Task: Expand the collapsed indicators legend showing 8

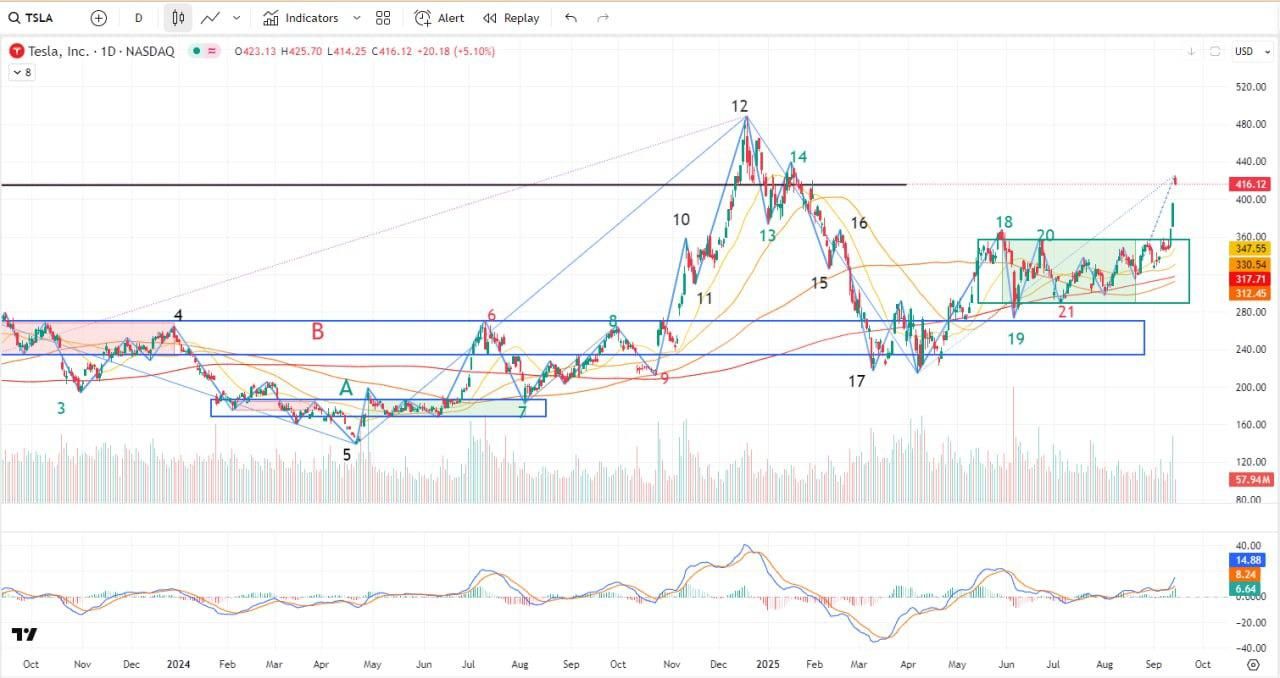Action: (x=21, y=72)
